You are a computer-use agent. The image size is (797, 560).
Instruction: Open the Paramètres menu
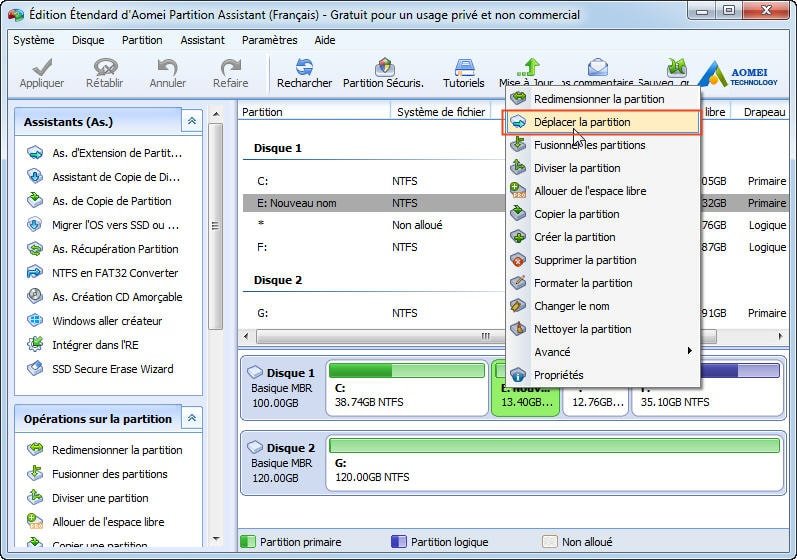(x=269, y=40)
